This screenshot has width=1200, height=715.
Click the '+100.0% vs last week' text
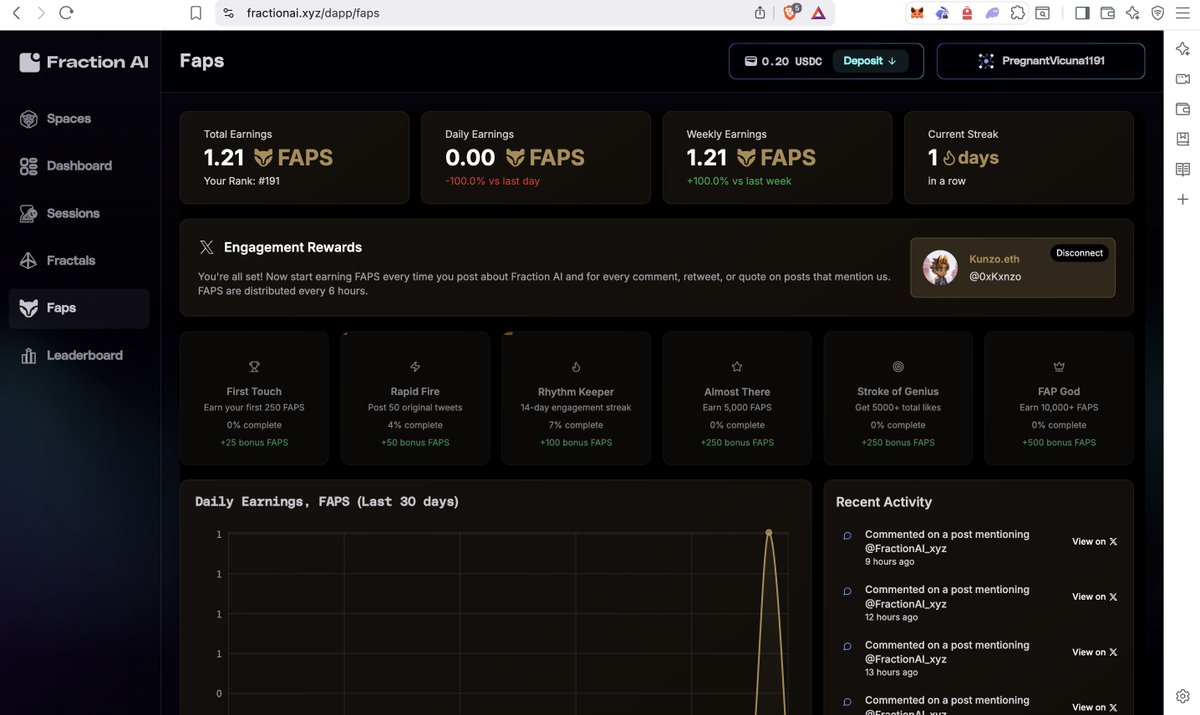739,181
